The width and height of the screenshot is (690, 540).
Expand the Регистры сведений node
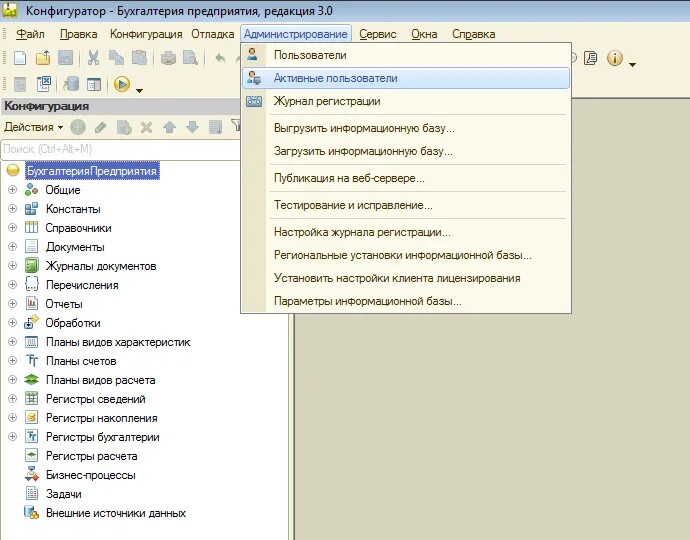(x=12, y=398)
